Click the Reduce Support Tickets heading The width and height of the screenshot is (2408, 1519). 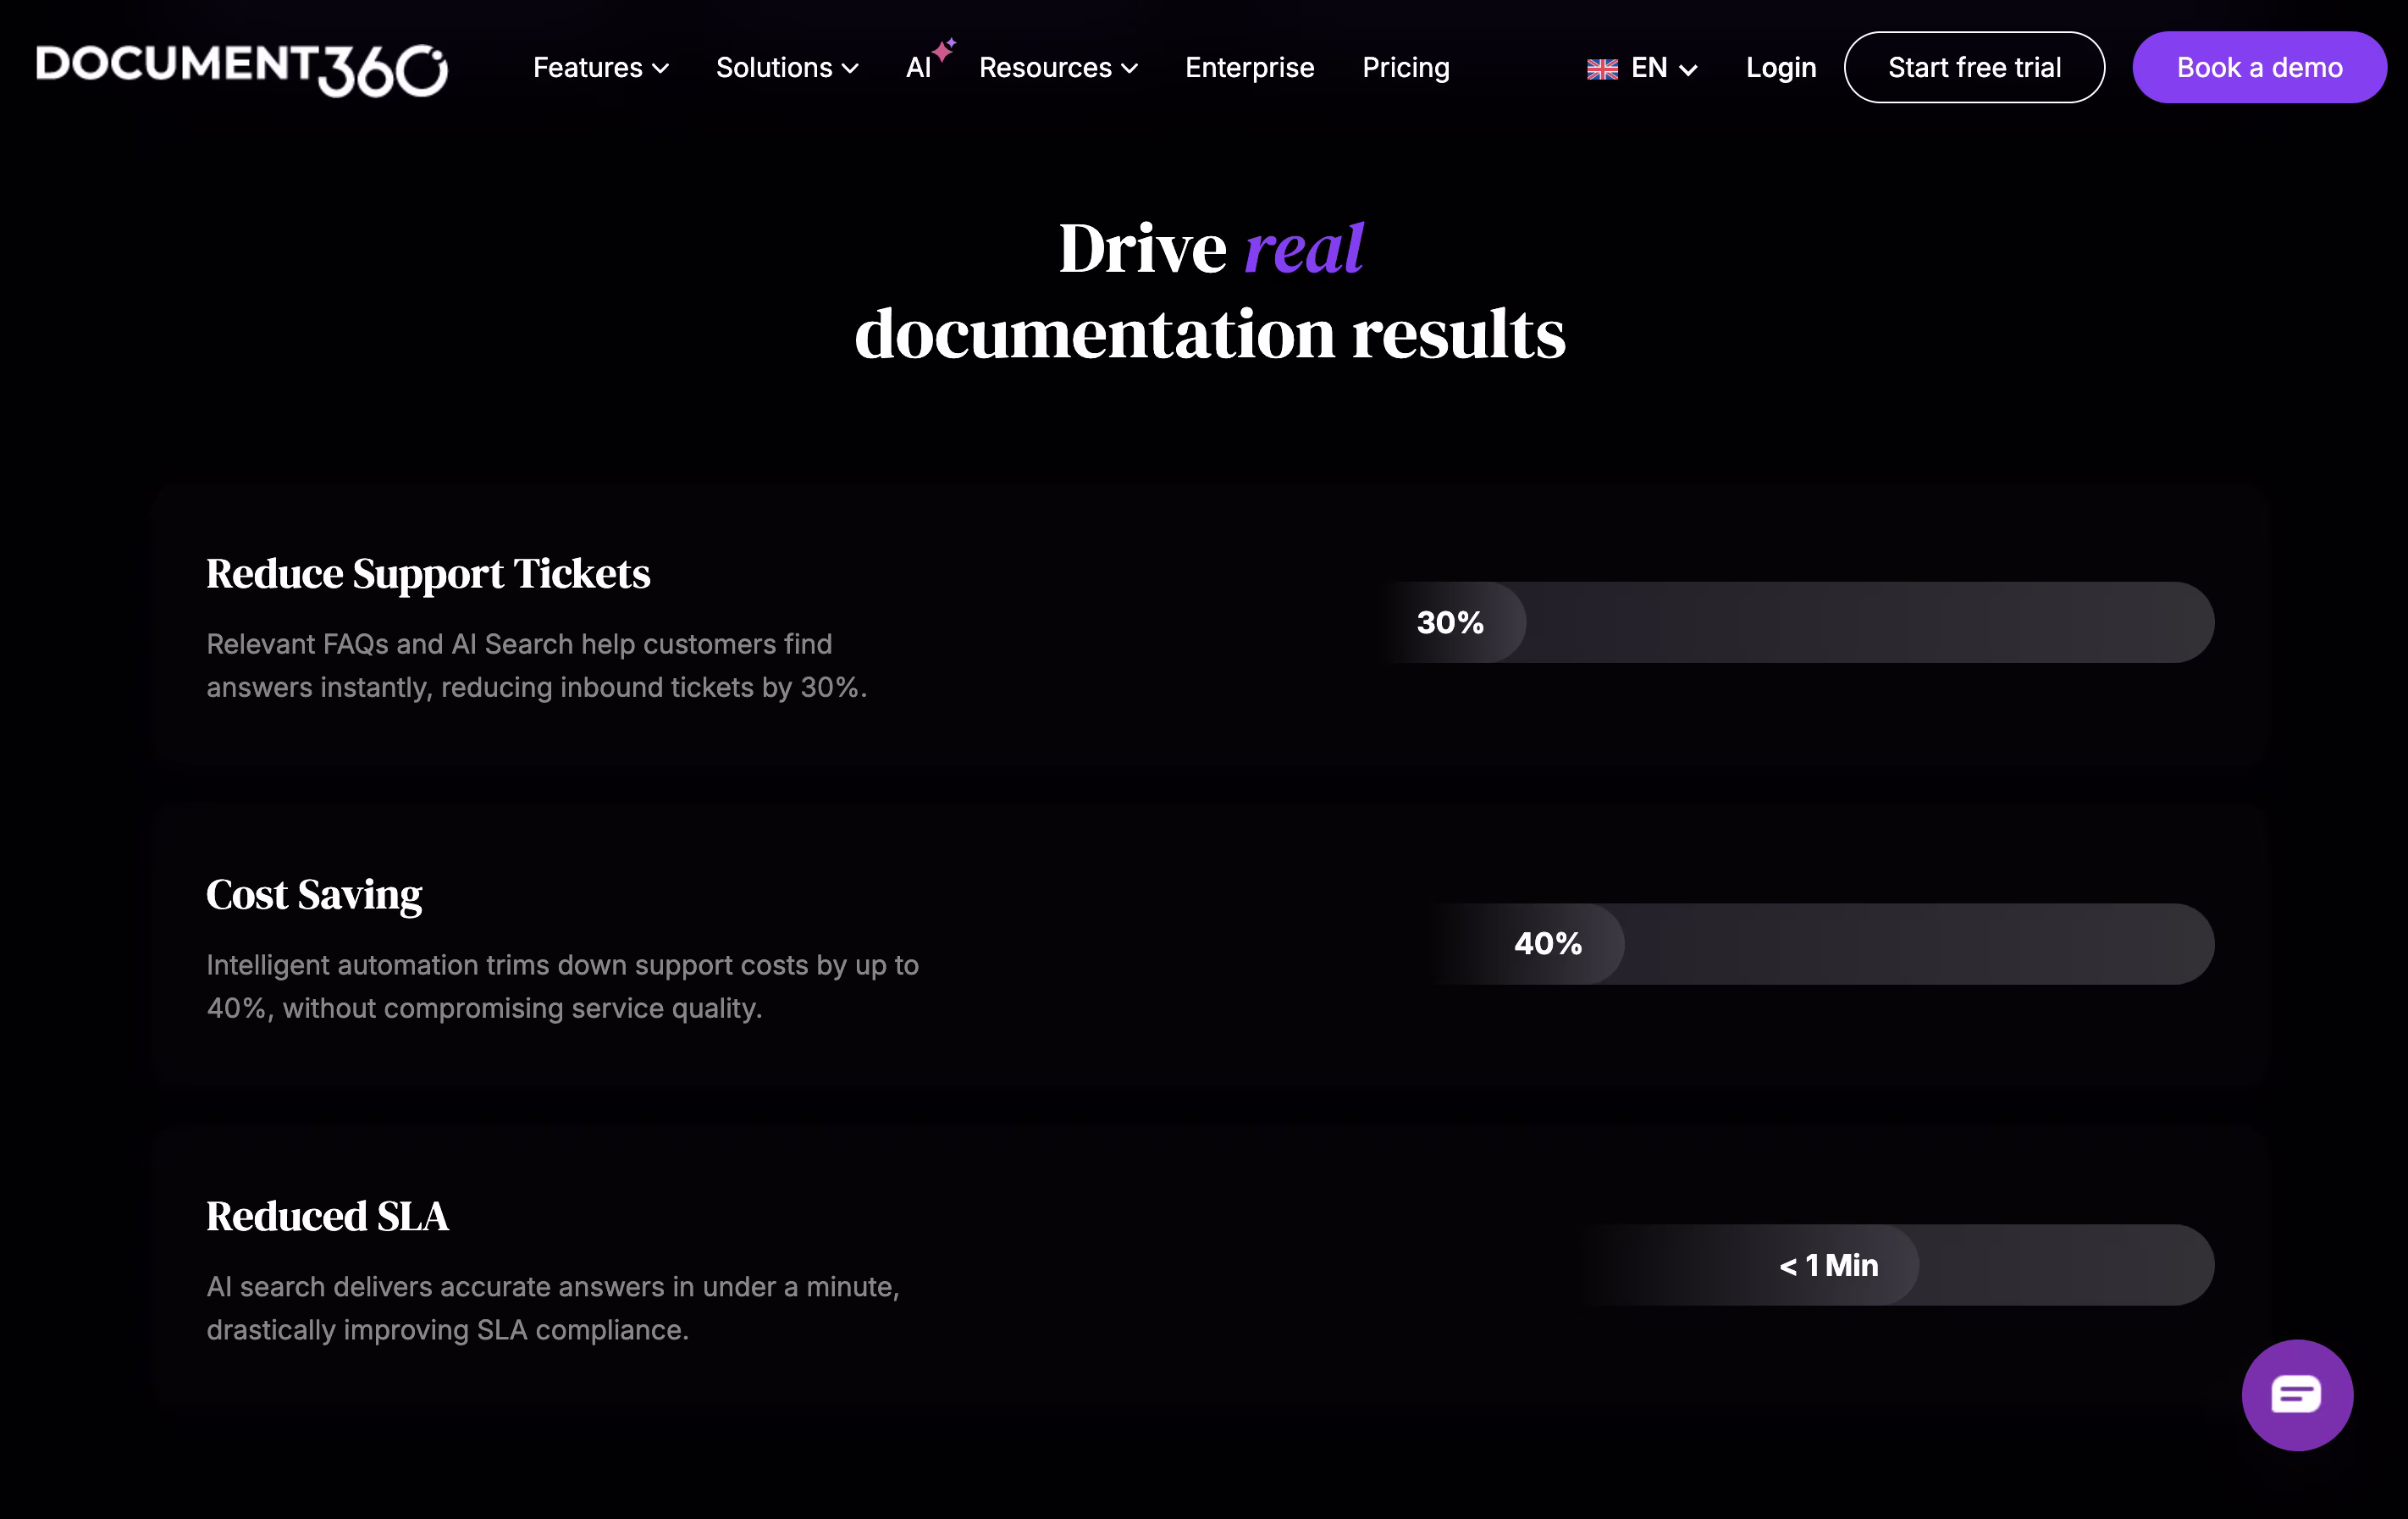click(427, 574)
